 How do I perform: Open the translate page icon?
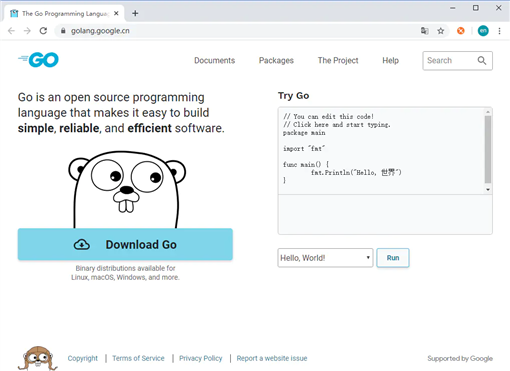click(424, 31)
